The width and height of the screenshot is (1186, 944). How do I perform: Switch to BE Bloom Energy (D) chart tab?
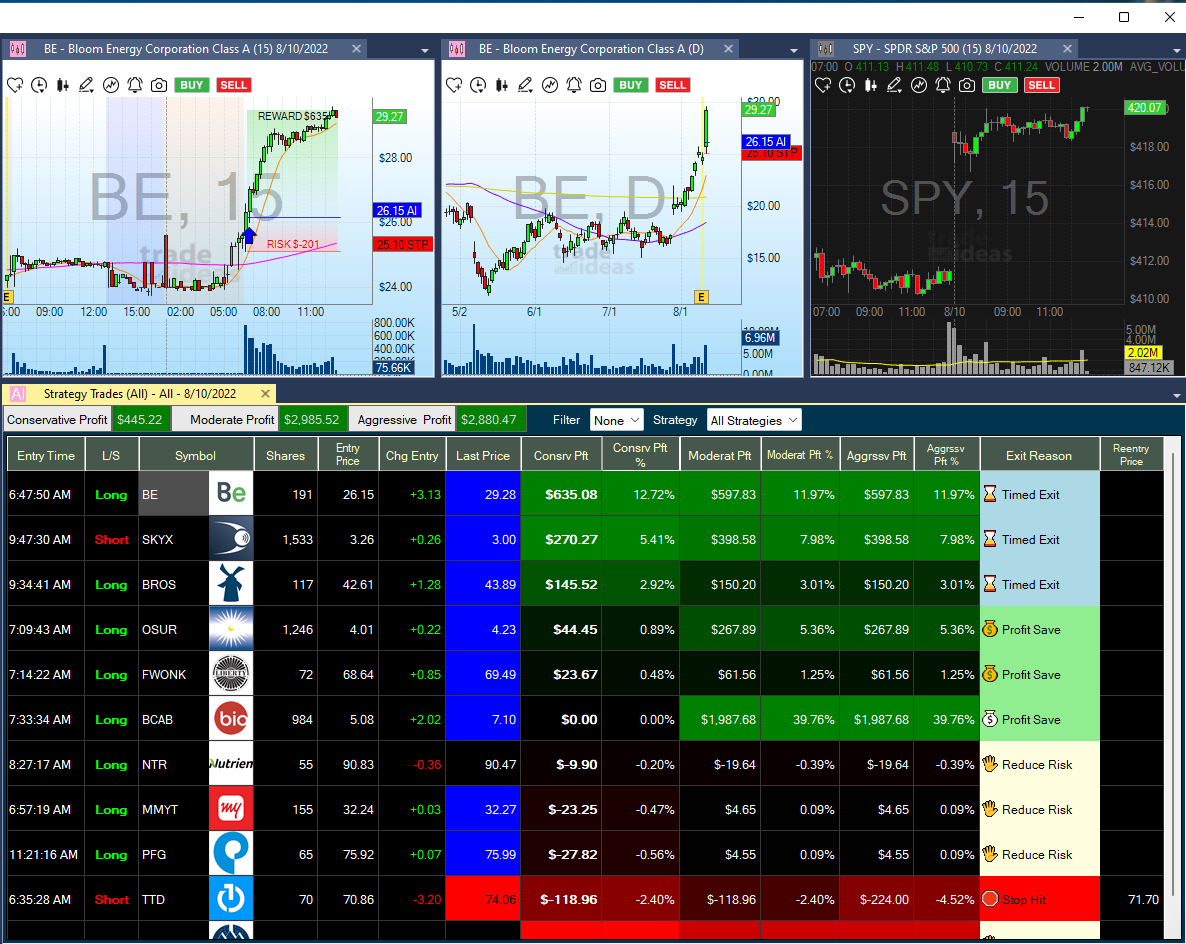591,49
